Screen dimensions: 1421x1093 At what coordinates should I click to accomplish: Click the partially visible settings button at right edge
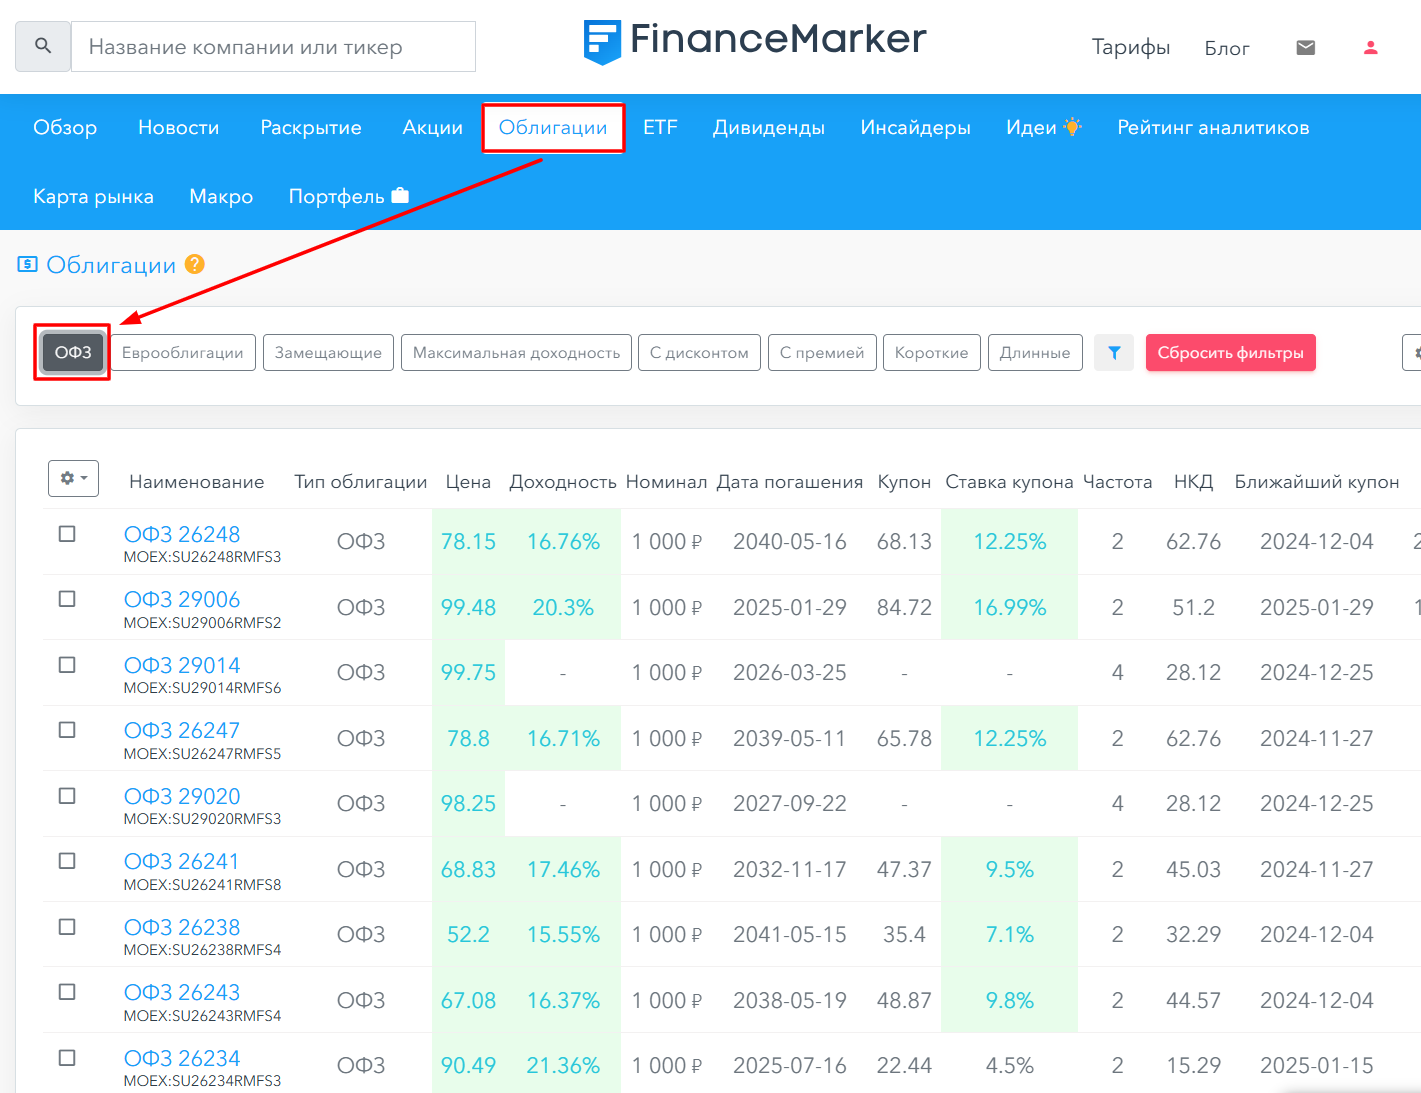tap(1412, 353)
